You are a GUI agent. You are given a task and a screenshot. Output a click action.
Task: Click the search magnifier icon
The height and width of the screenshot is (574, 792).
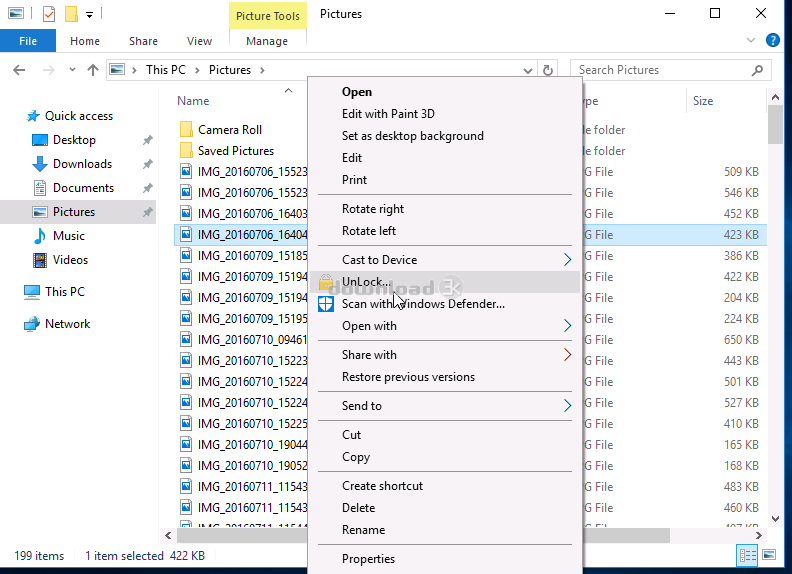click(758, 70)
